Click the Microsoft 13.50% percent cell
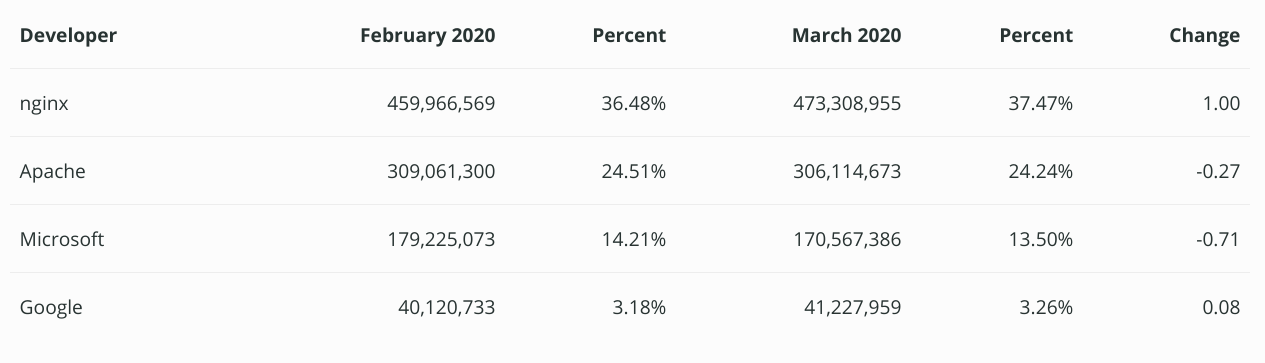This screenshot has width=1265, height=363. pos(1041,239)
